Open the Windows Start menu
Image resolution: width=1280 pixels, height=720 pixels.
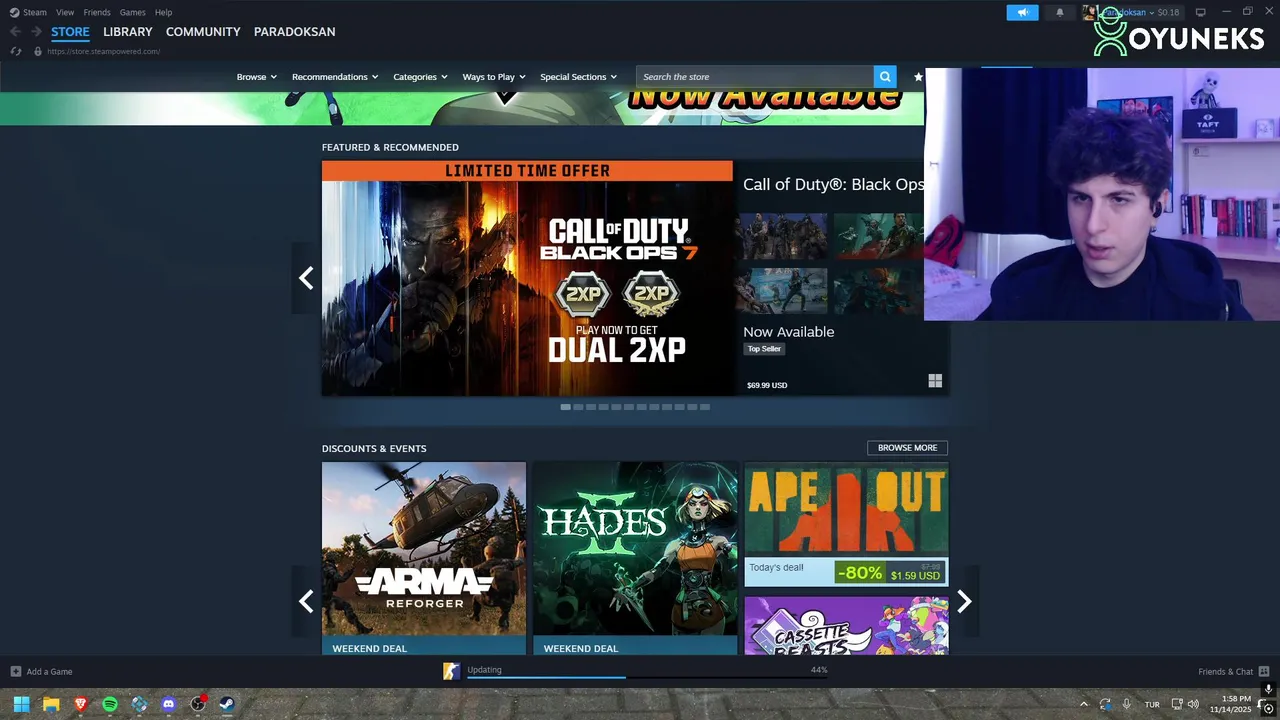tap(21, 704)
